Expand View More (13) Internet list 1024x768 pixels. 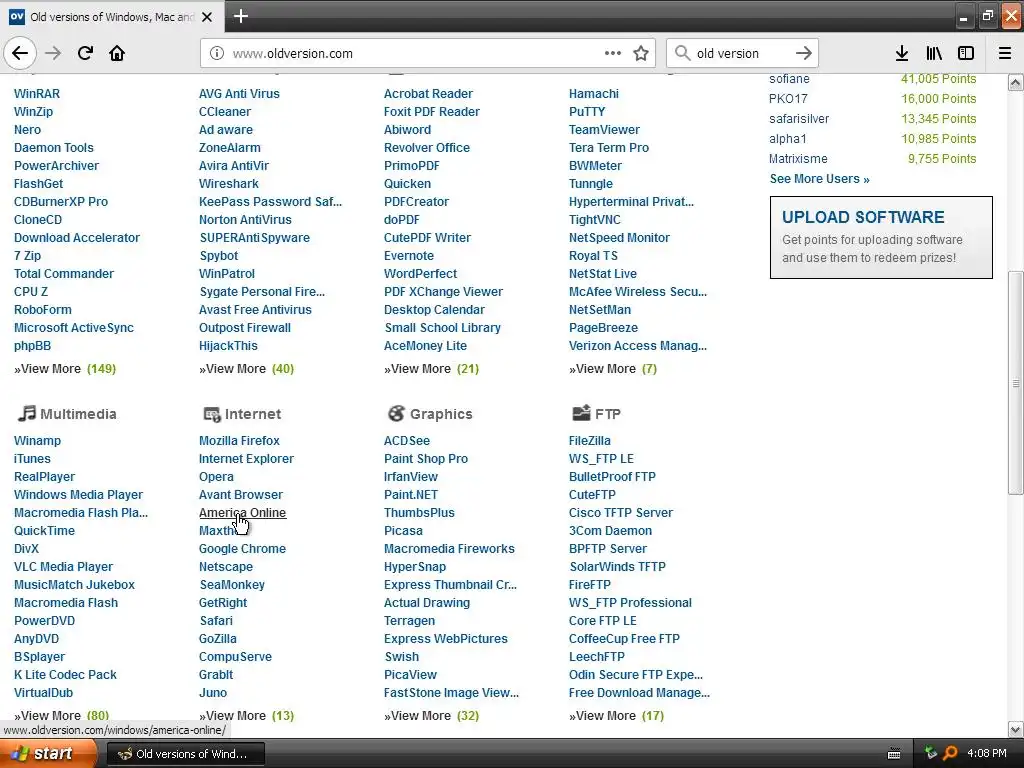coord(246,716)
